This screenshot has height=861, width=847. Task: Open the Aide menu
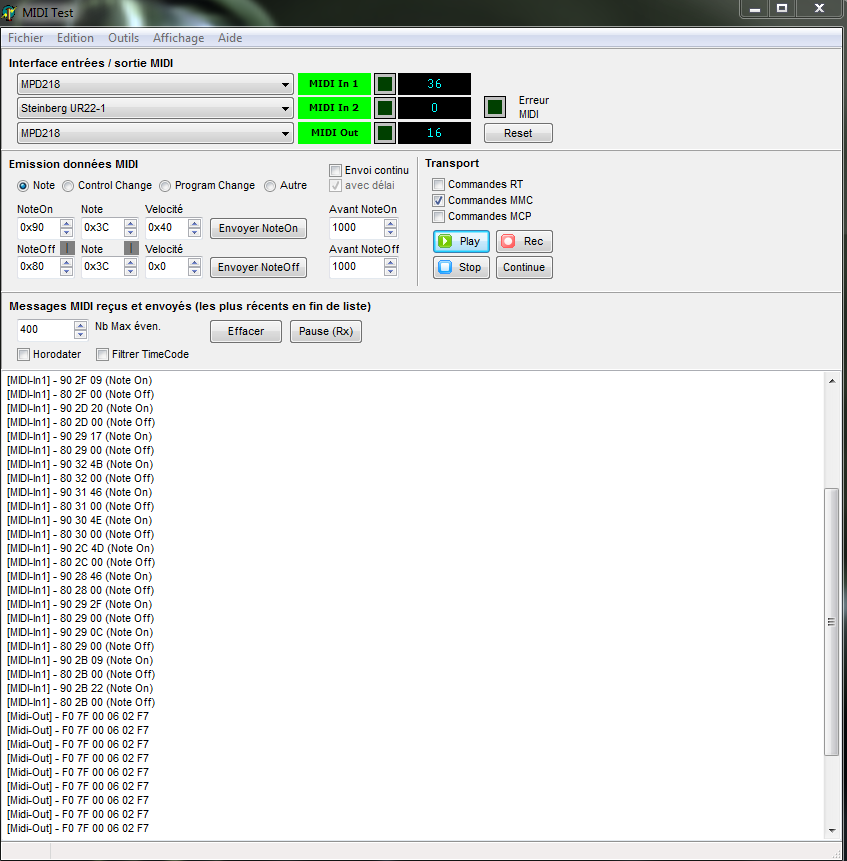[230, 38]
